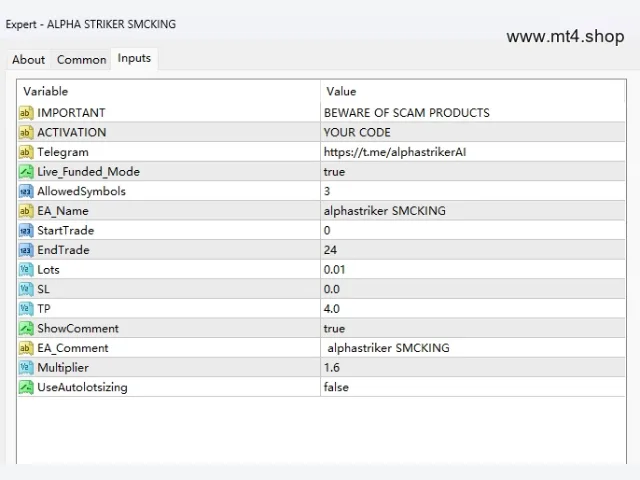
Task: Select the Telegram variable name
Action: coord(63,152)
